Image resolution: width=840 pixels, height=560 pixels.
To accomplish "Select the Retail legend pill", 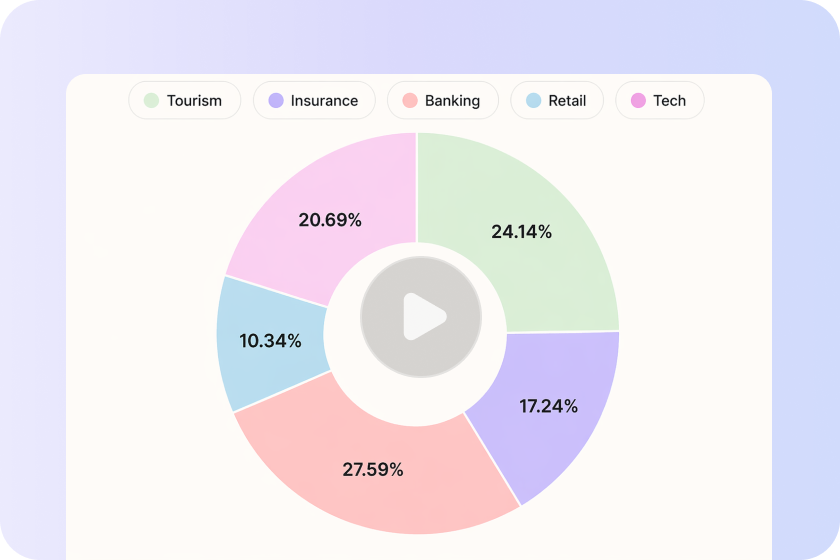I will 557,100.
